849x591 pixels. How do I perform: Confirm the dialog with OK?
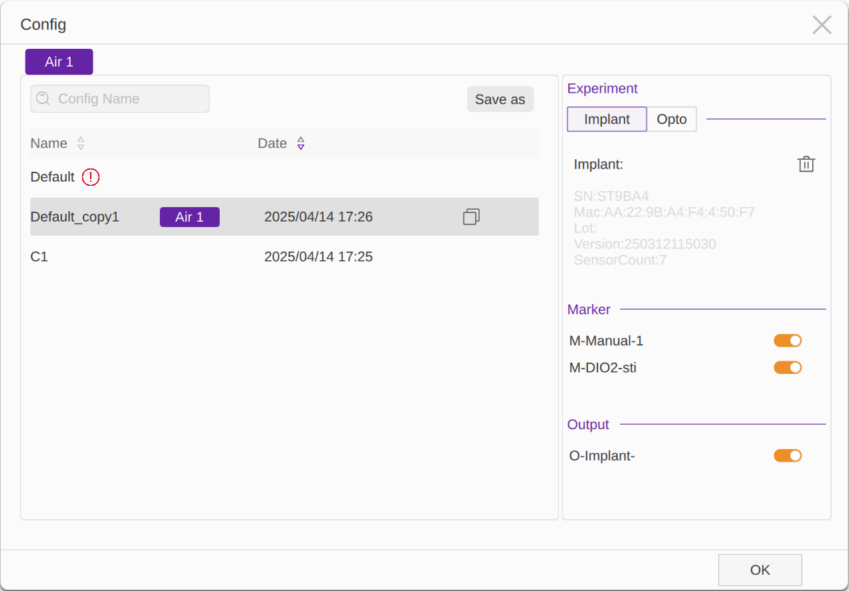click(x=760, y=570)
